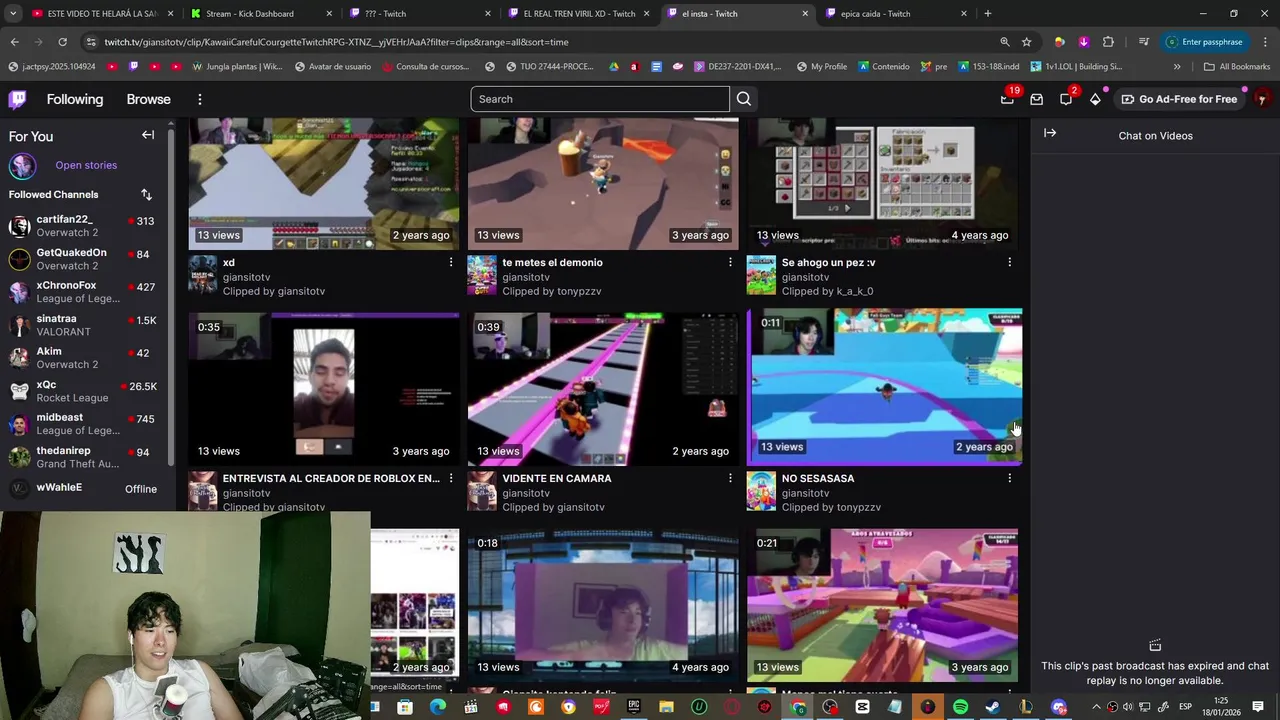1280x720 pixels.
Task: Open the Discord taskbar icon
Action: coord(1059,707)
